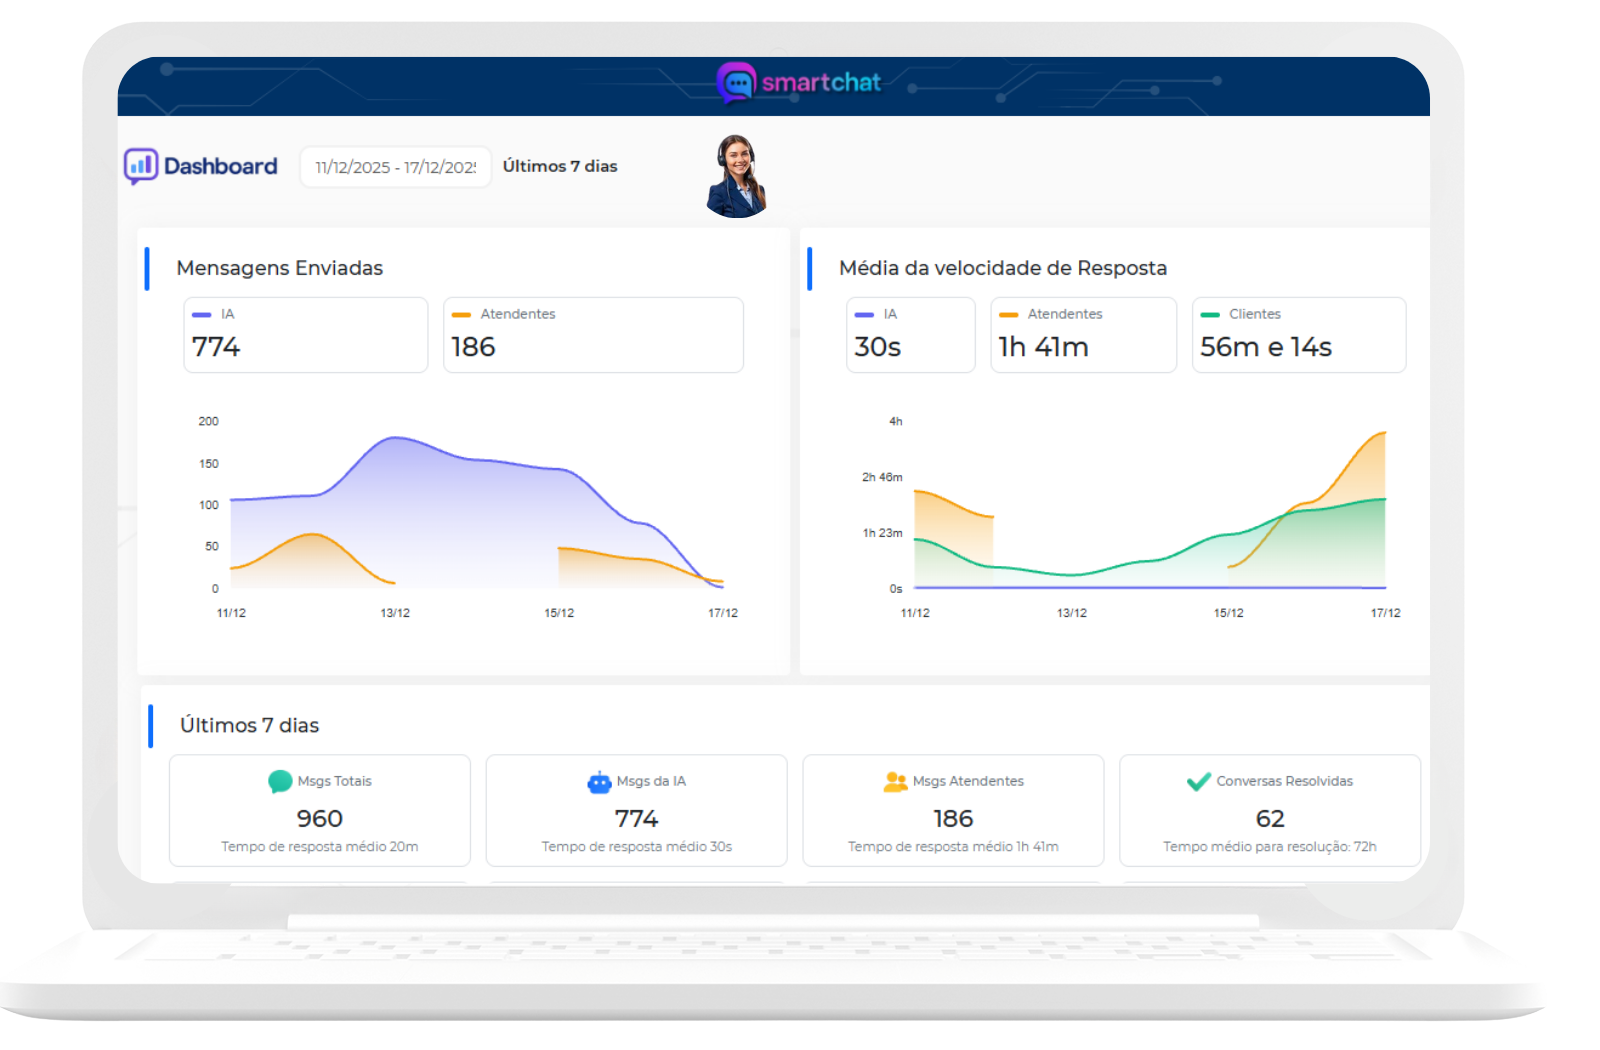Screen dimensions: 1600x1050
Task: Click the Dashboard chart icon
Action: (x=141, y=166)
